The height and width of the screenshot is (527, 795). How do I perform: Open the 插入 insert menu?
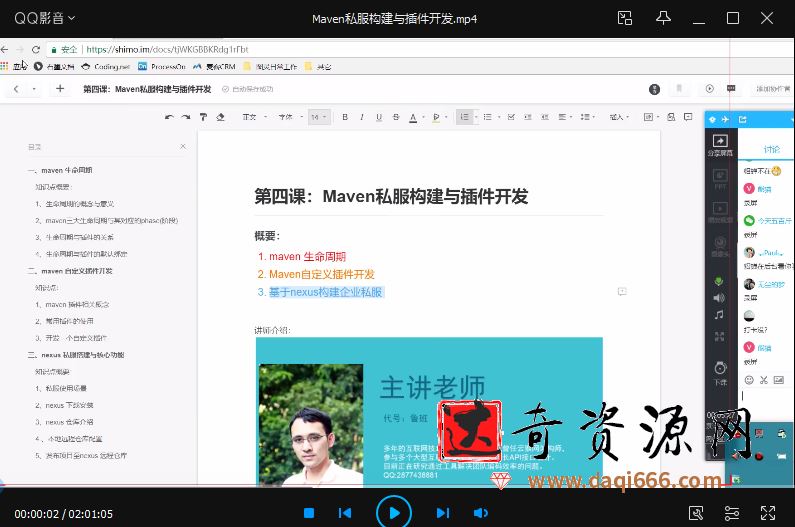[619, 117]
